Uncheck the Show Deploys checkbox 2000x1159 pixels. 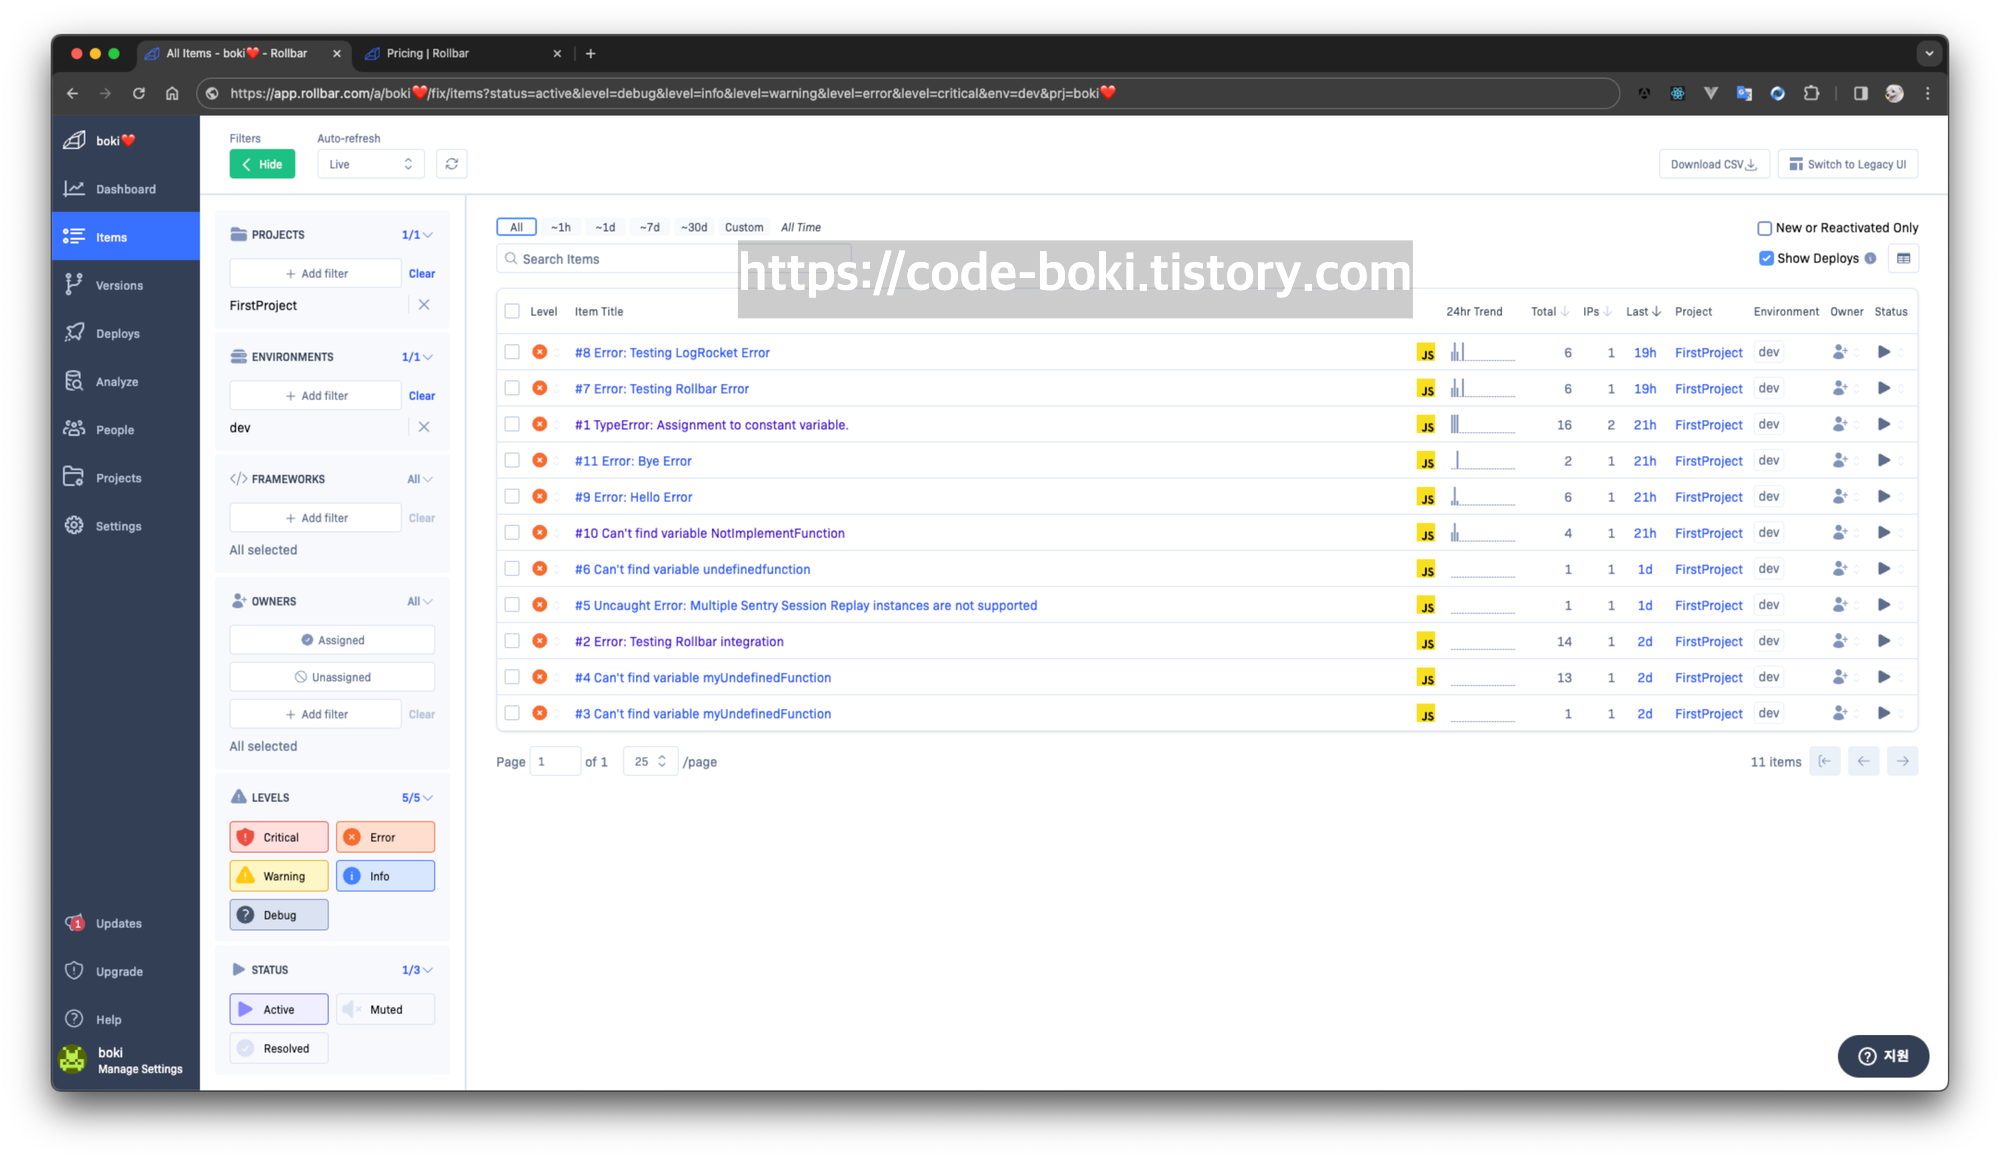click(x=1766, y=258)
